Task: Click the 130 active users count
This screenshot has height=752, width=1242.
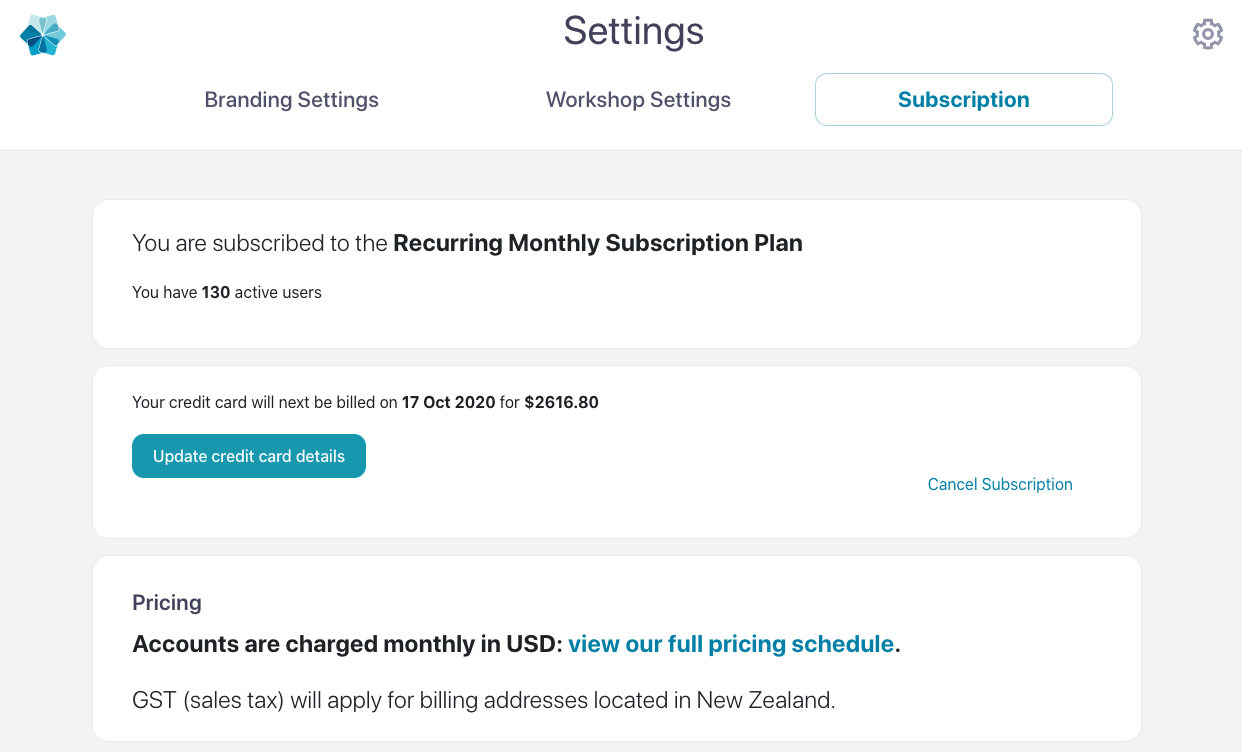Action: coord(216,293)
